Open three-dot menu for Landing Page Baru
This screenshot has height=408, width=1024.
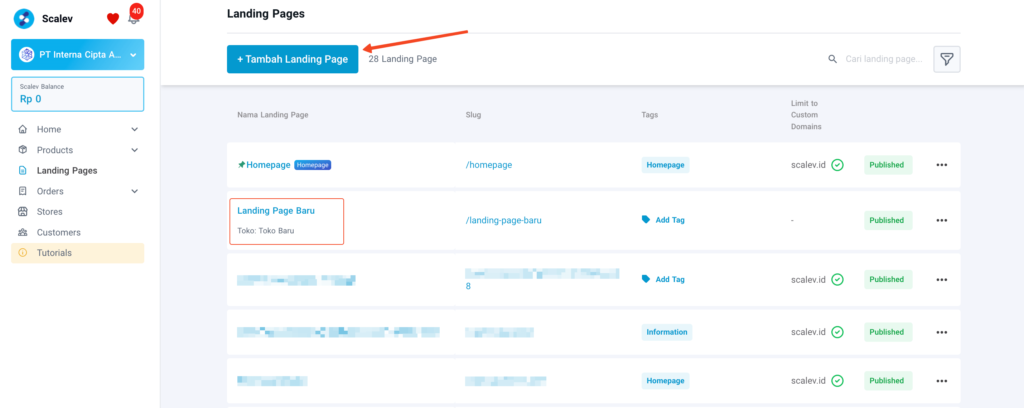click(x=942, y=220)
